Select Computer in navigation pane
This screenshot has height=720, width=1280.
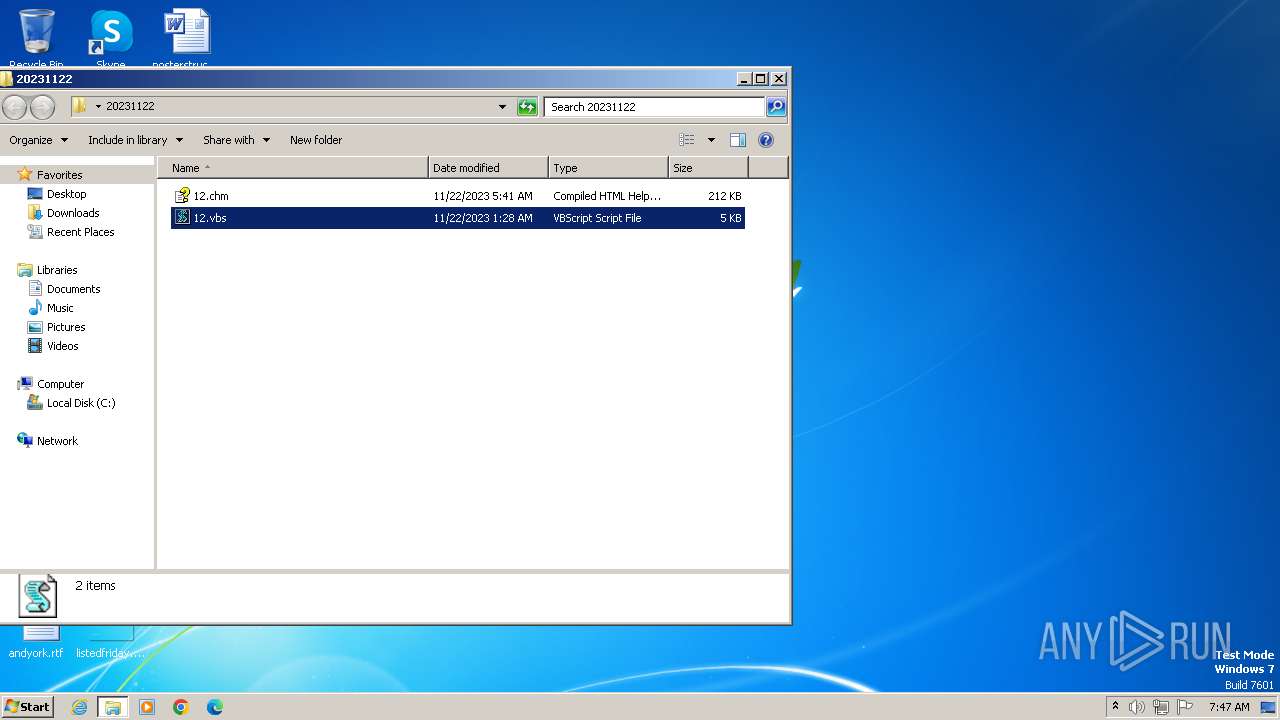pyautogui.click(x=60, y=384)
